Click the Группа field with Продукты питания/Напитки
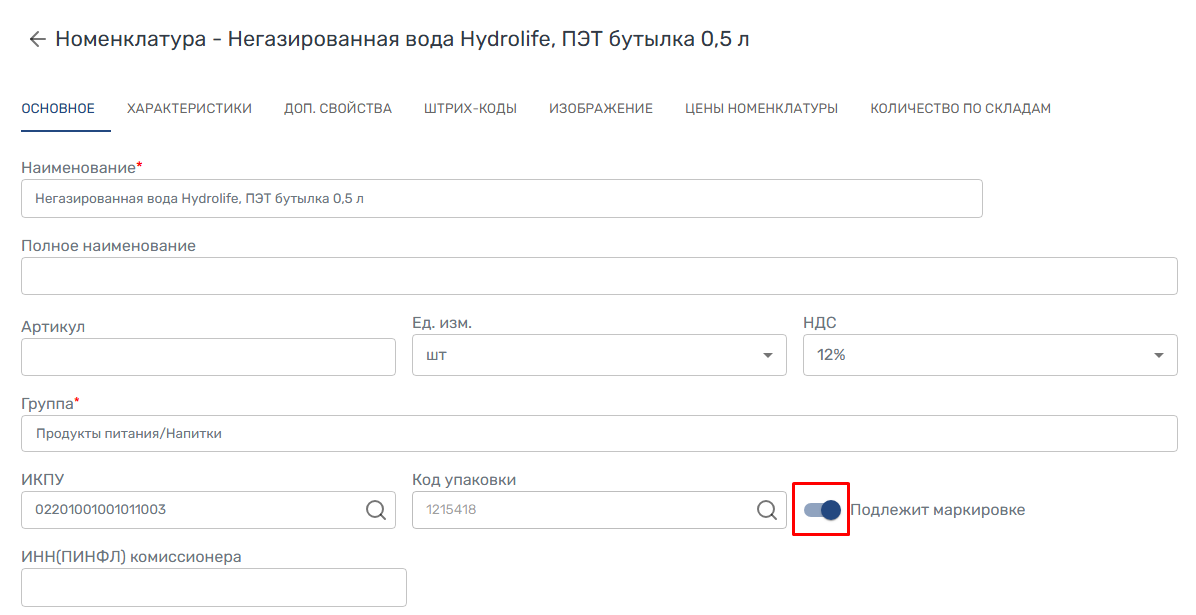 pyautogui.click(x=598, y=434)
